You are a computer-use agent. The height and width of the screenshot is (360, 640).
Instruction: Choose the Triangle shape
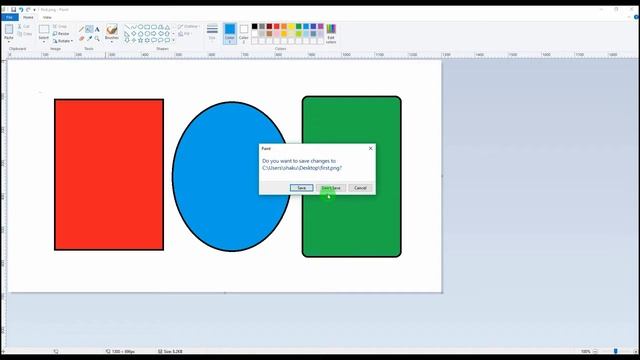point(167,27)
